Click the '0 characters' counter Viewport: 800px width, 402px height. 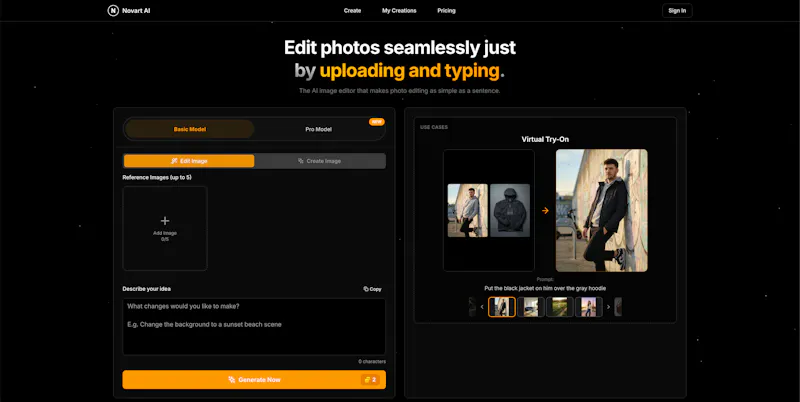tap(371, 362)
